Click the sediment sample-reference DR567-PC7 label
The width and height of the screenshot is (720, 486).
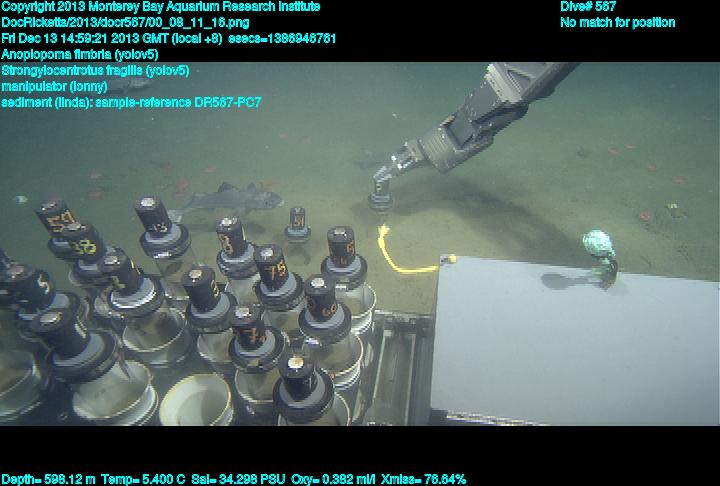(x=131, y=102)
